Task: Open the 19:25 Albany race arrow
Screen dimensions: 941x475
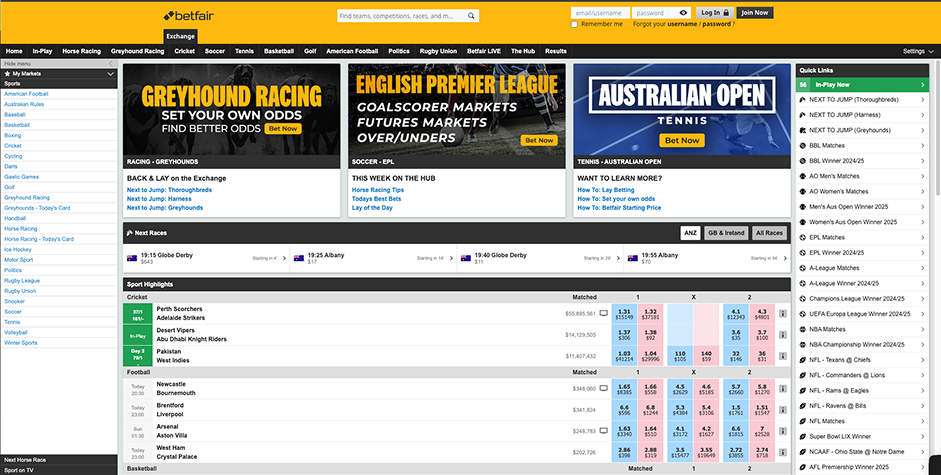Action: 451,258
